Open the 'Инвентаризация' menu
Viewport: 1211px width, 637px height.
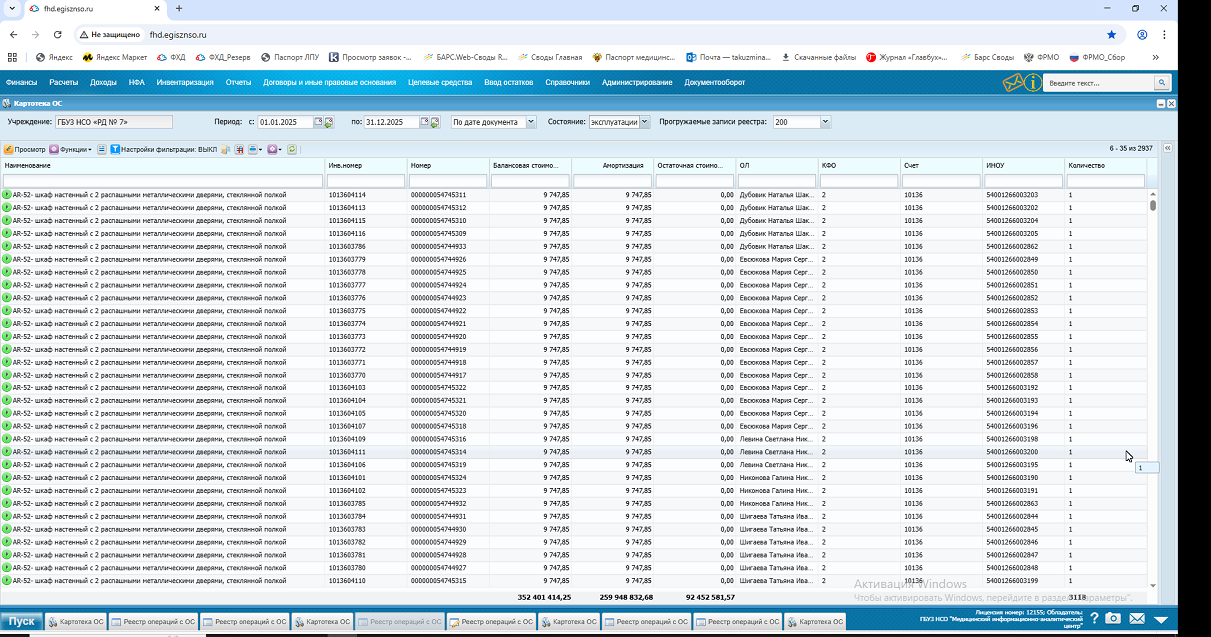(185, 83)
